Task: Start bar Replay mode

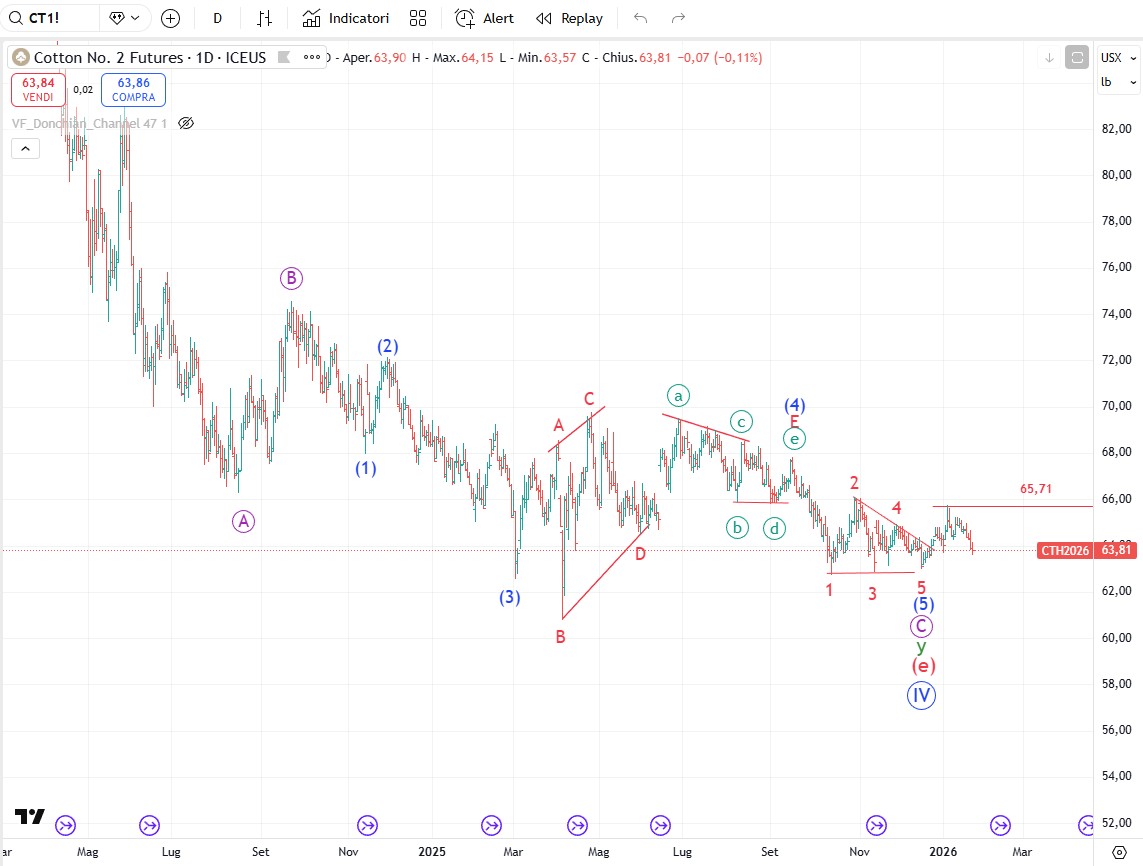Action: (570, 18)
